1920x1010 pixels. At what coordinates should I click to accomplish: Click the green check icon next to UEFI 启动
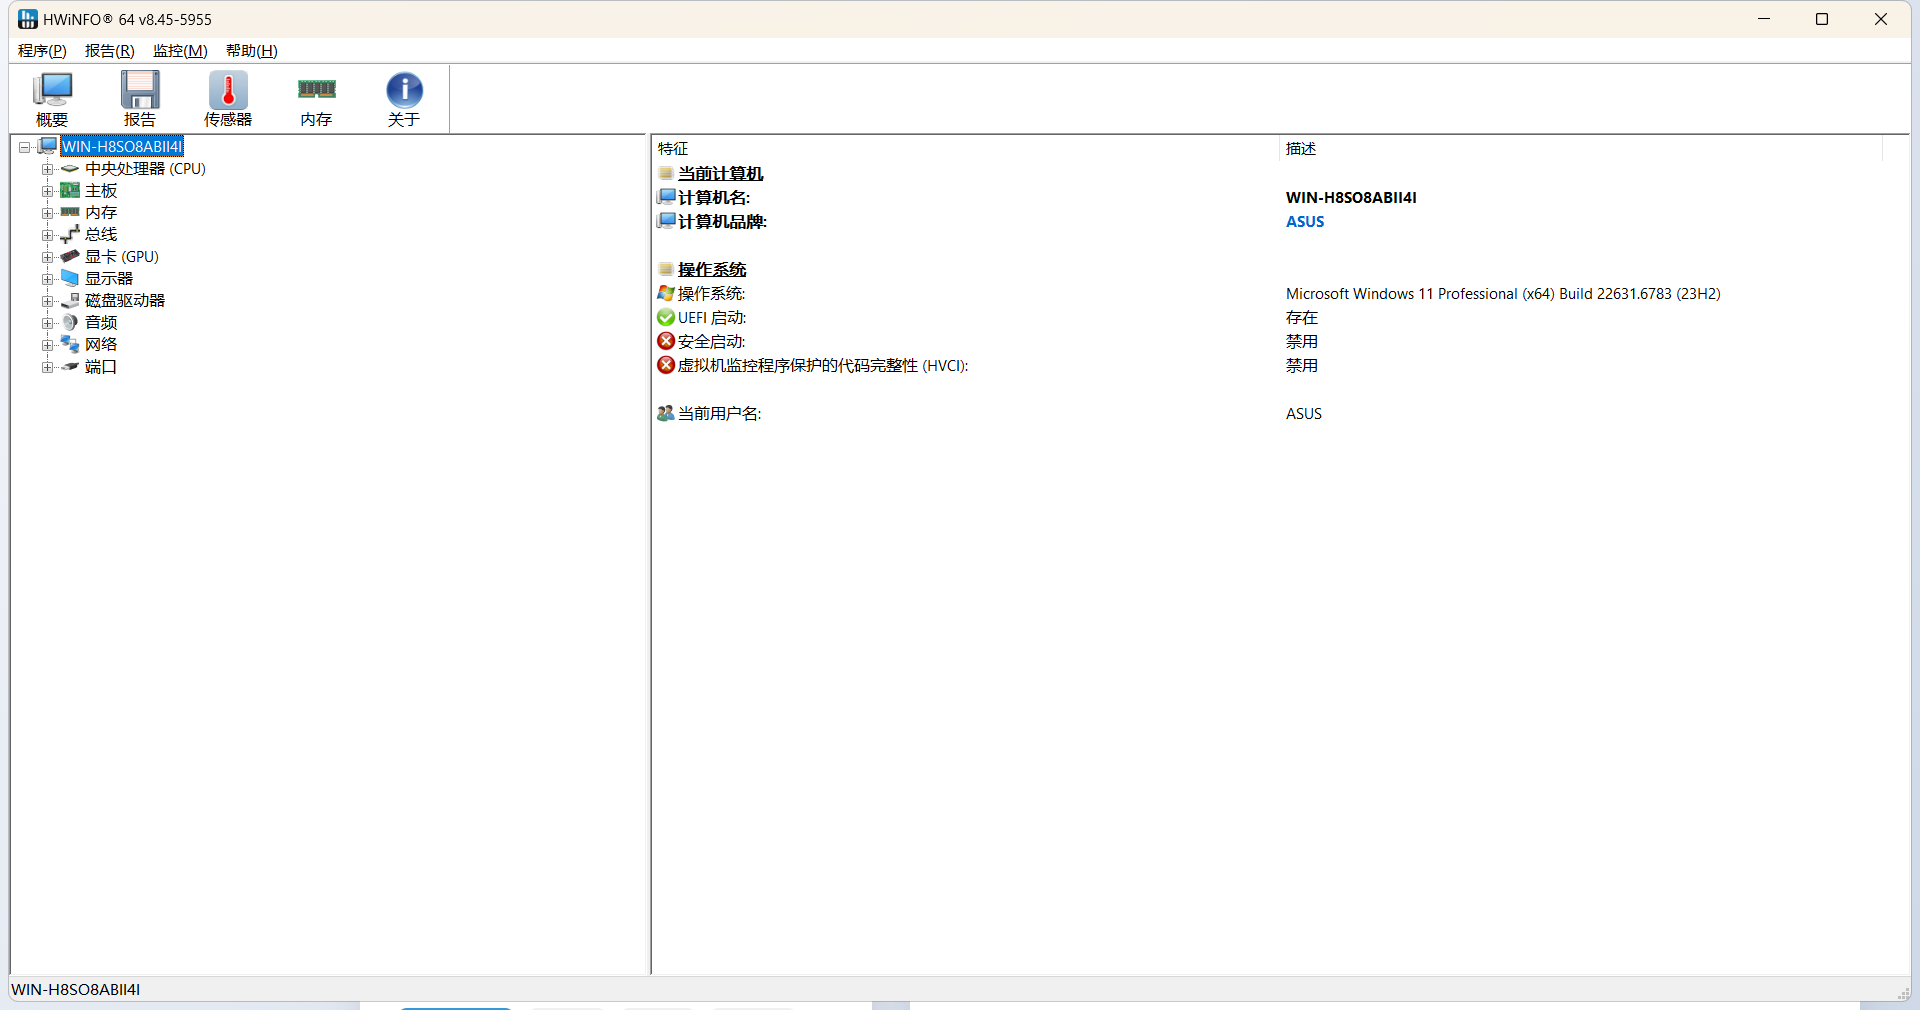pyautogui.click(x=666, y=317)
